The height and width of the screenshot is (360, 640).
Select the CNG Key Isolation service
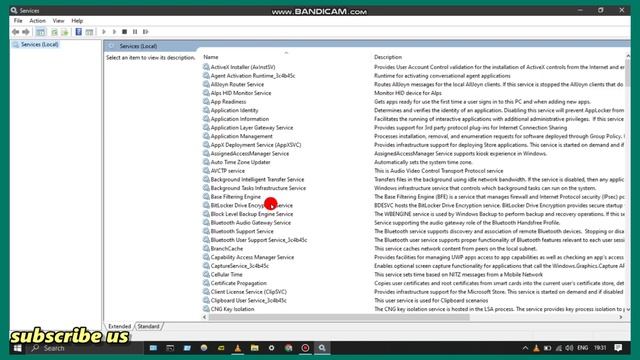(232, 309)
